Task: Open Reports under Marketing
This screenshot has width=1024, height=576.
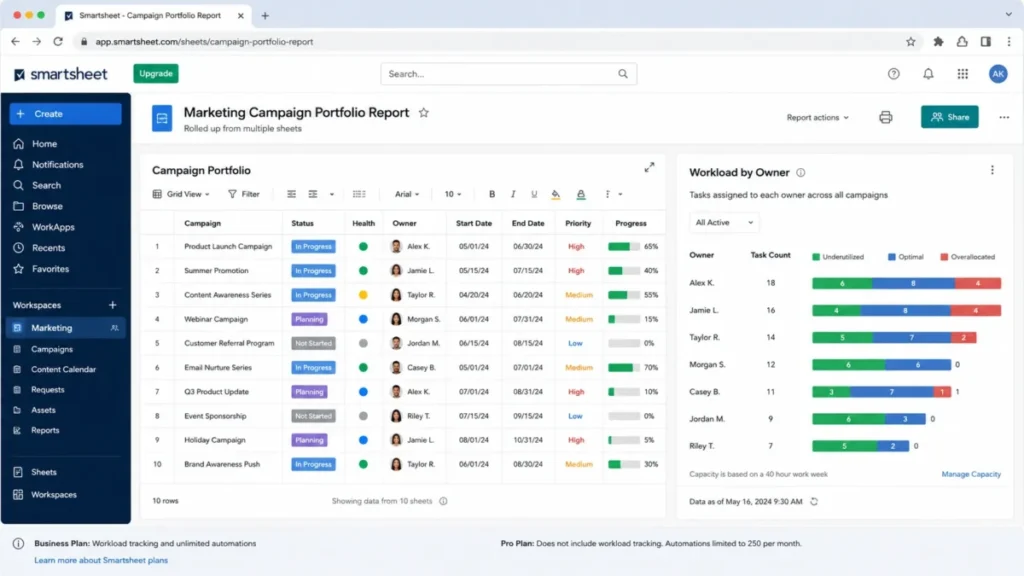Action: click(x=45, y=430)
